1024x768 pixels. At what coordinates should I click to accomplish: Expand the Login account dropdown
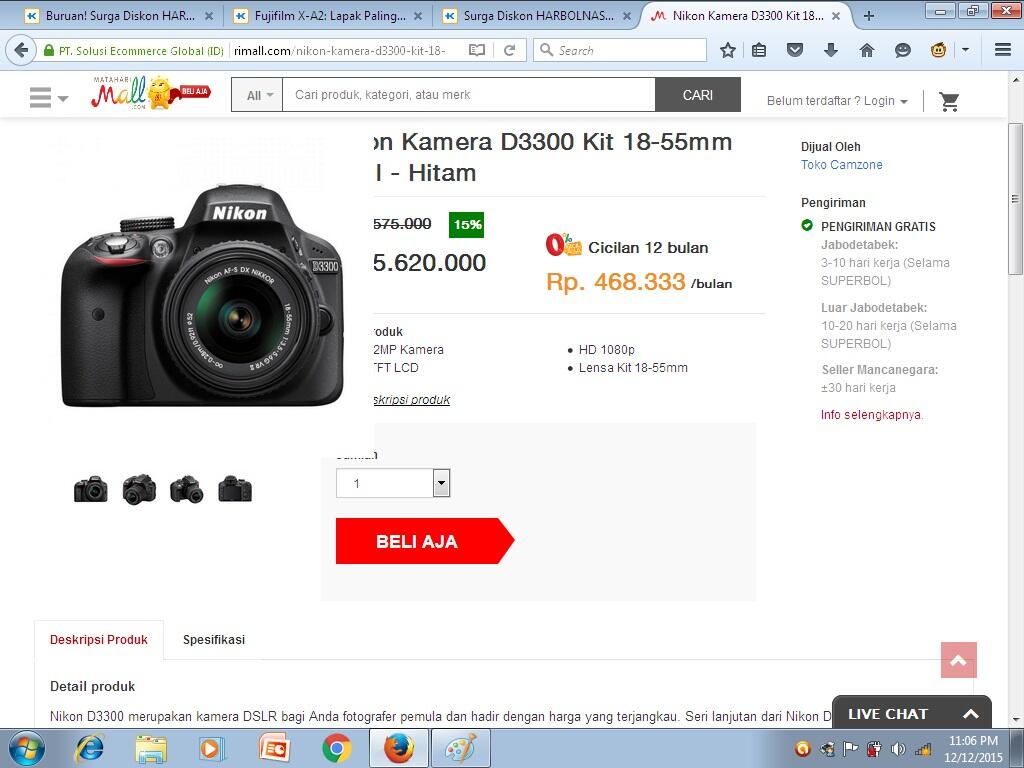(x=837, y=101)
